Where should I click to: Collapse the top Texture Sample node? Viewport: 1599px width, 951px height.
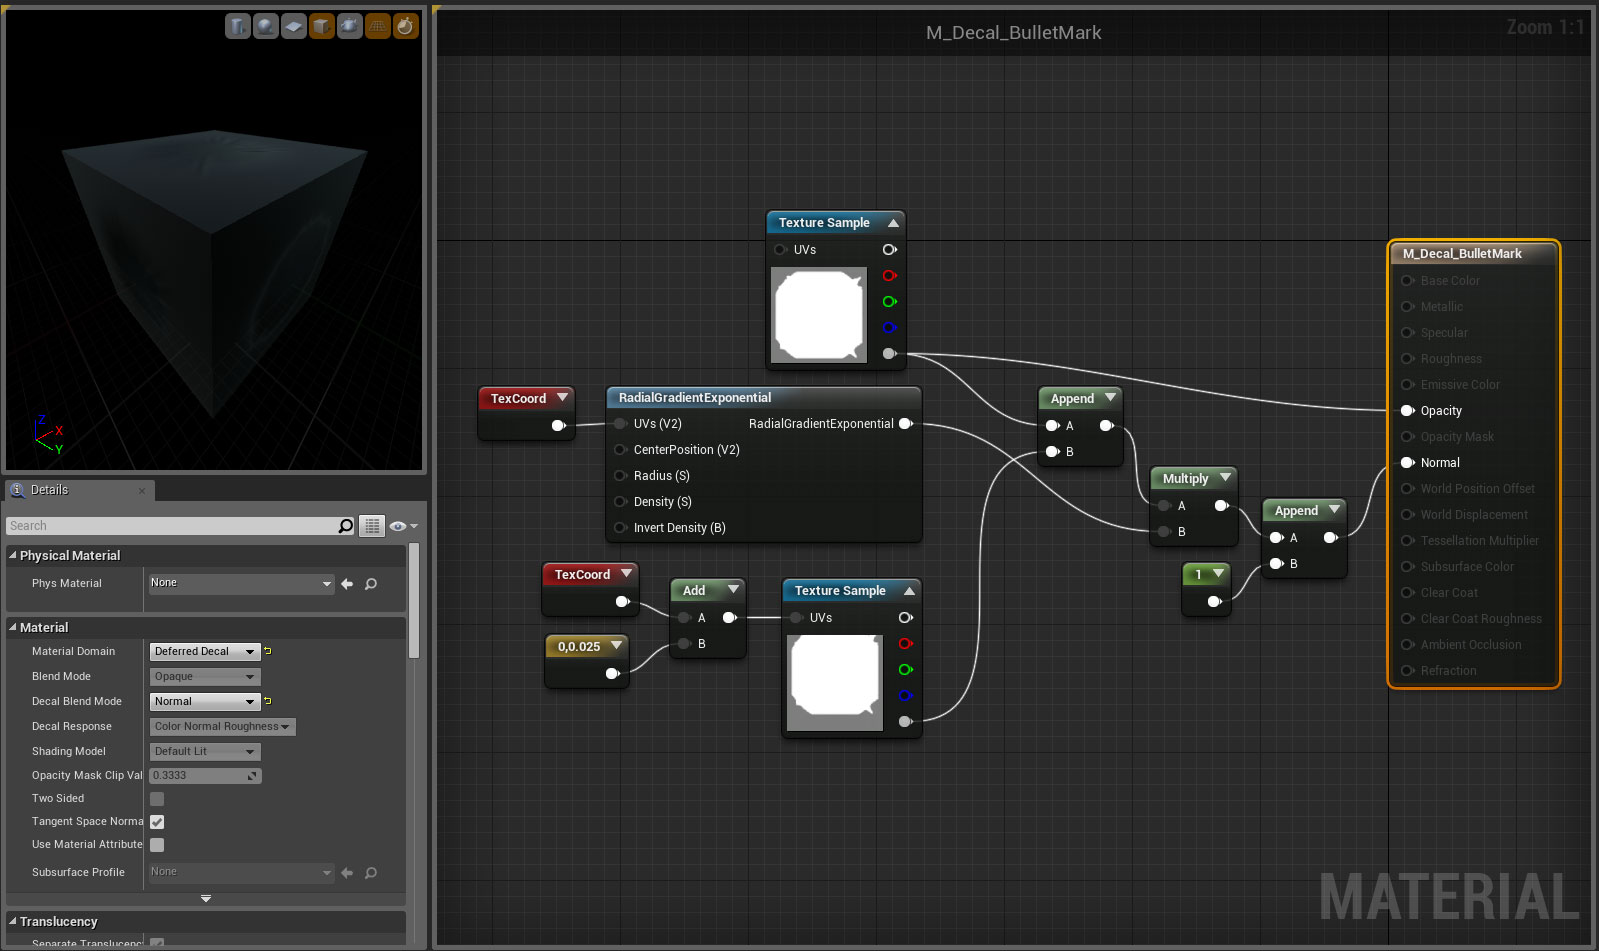click(893, 223)
